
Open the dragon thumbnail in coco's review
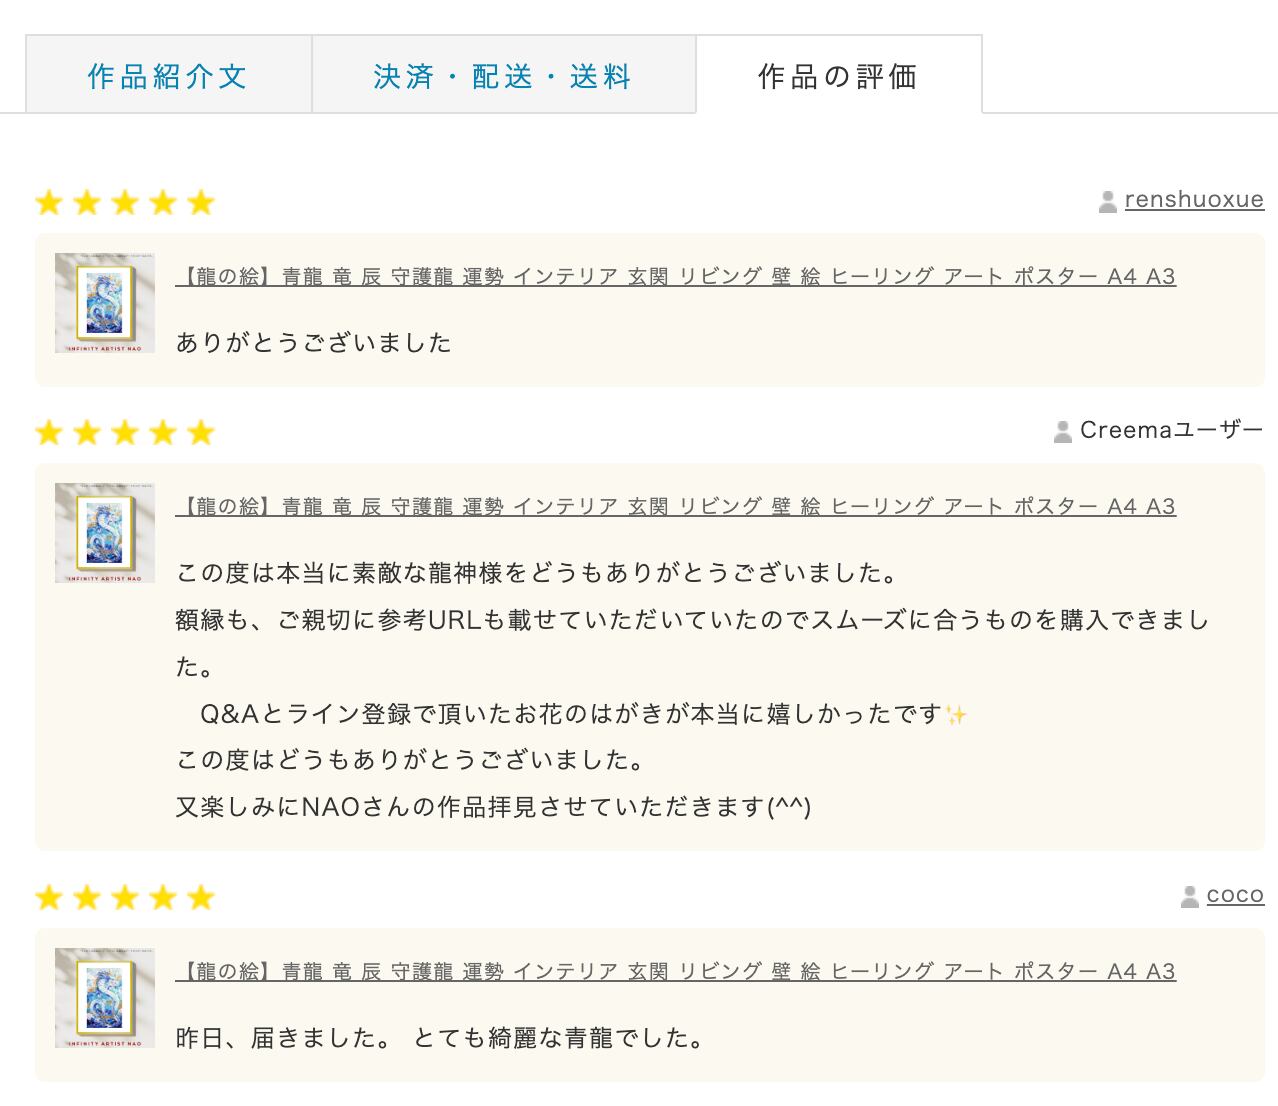(105, 998)
